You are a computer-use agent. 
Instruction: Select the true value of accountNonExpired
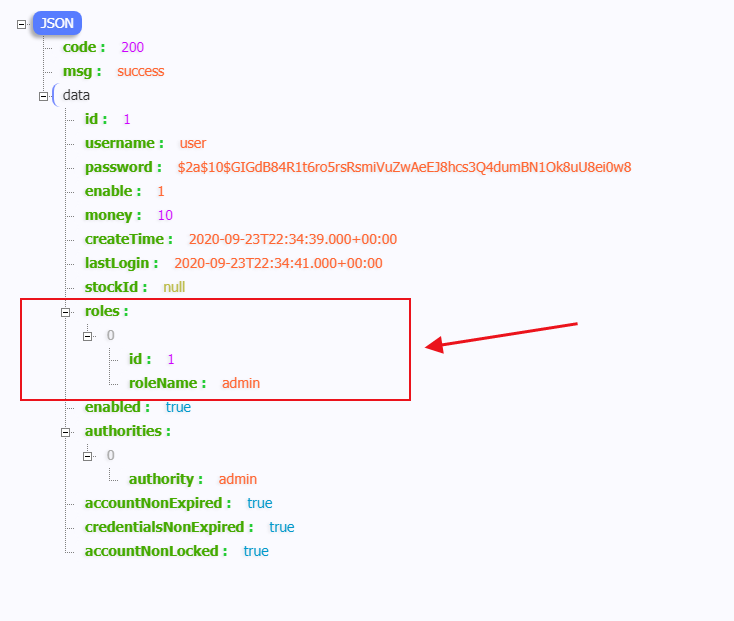pos(260,503)
